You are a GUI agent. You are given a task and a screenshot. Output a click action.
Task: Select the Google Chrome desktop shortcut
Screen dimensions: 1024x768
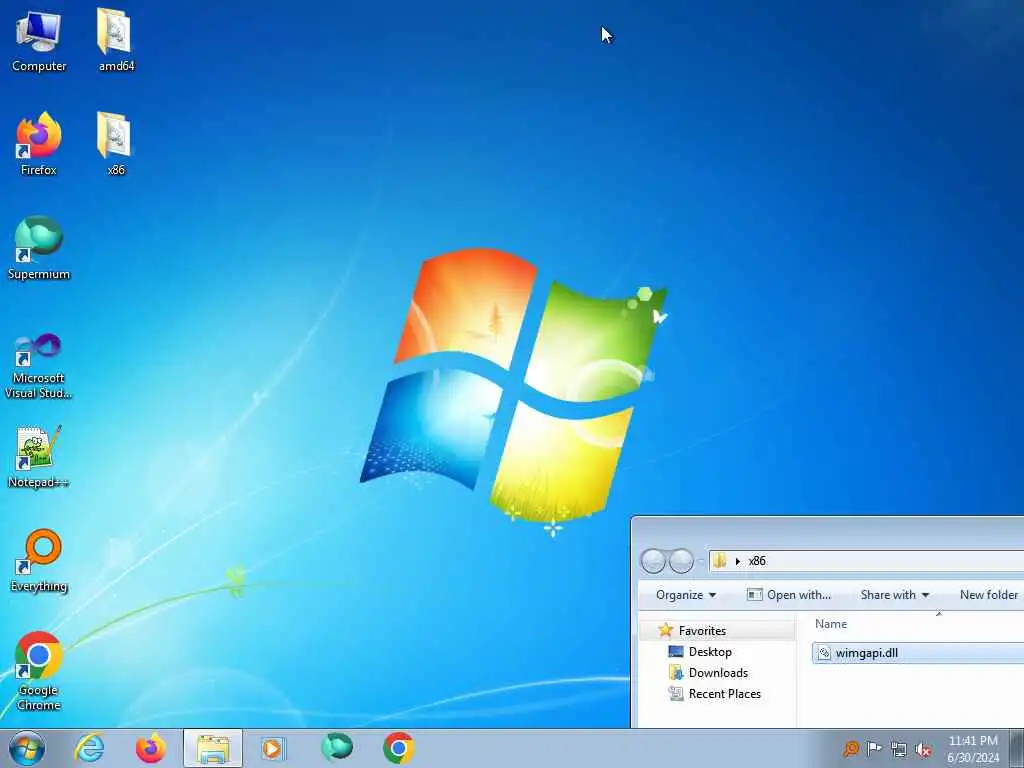tap(39, 671)
